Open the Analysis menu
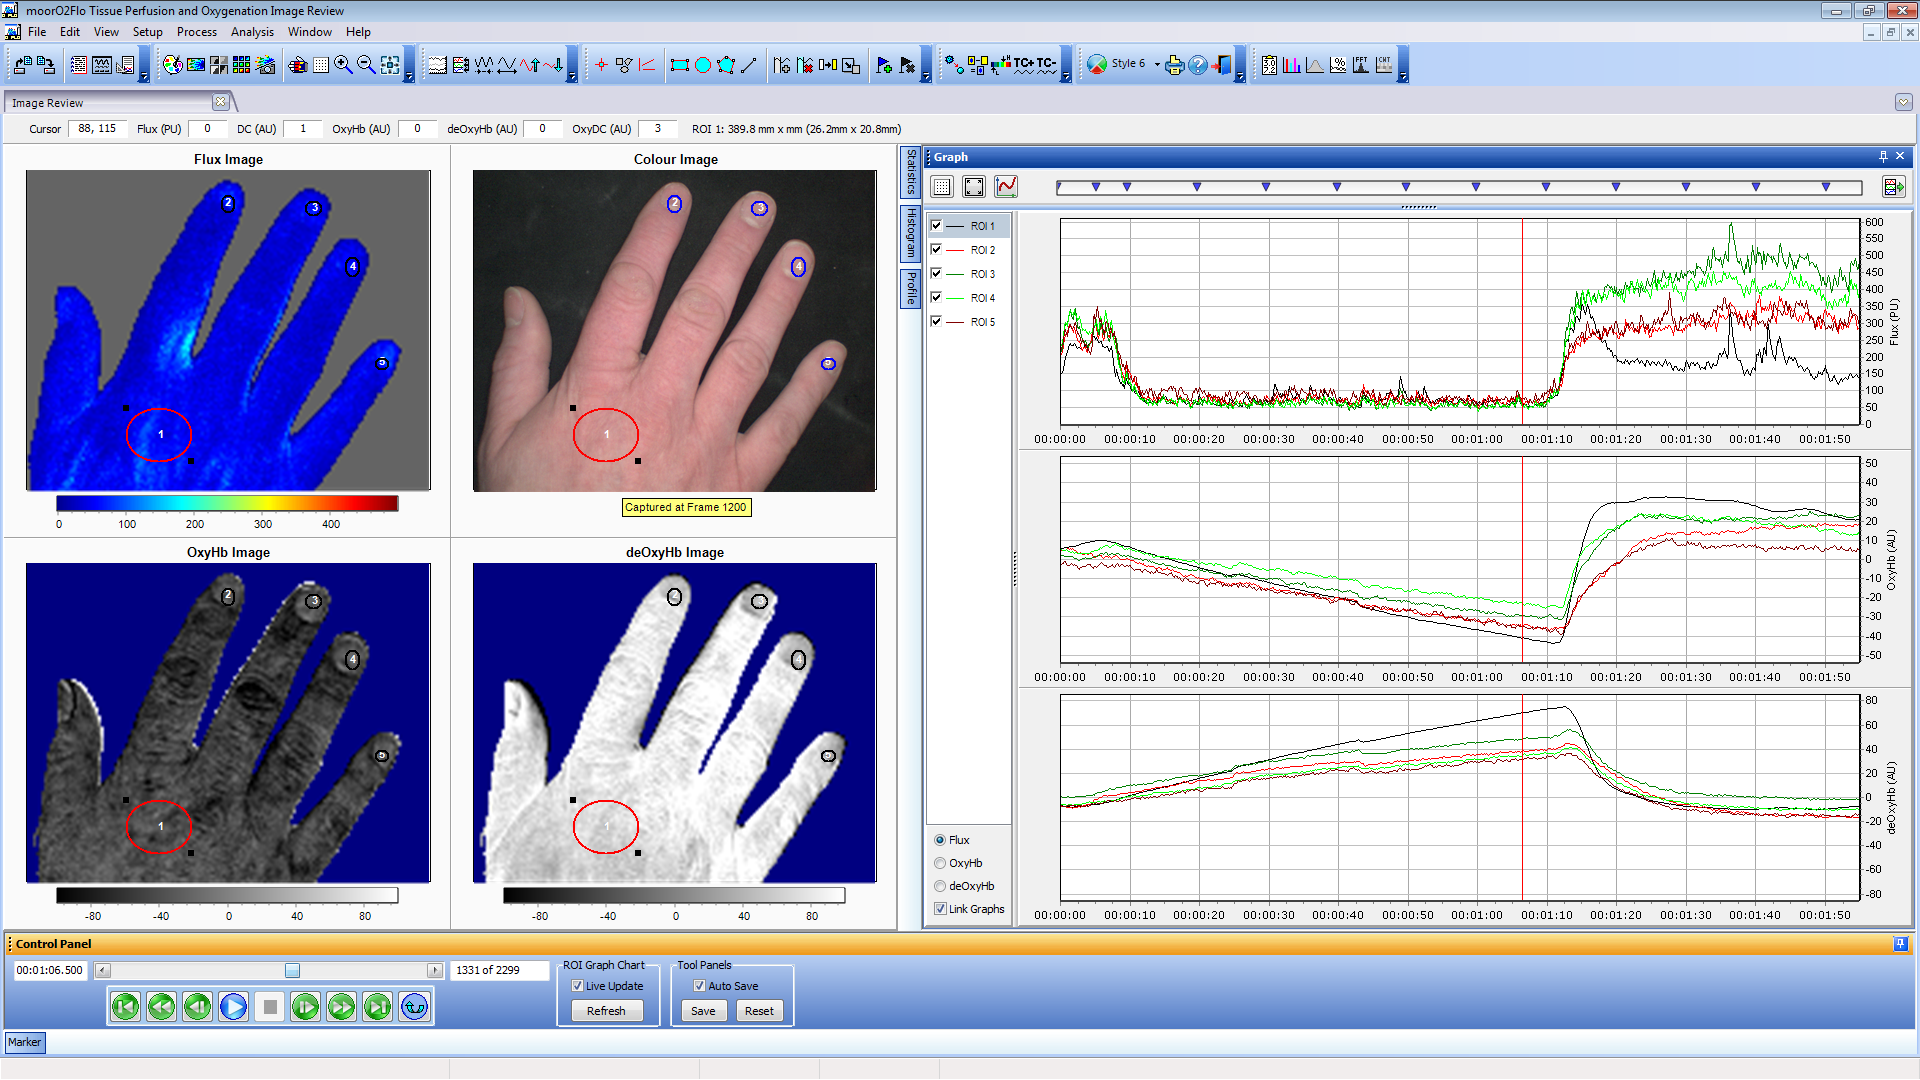The height and width of the screenshot is (1080, 1920). [252, 32]
